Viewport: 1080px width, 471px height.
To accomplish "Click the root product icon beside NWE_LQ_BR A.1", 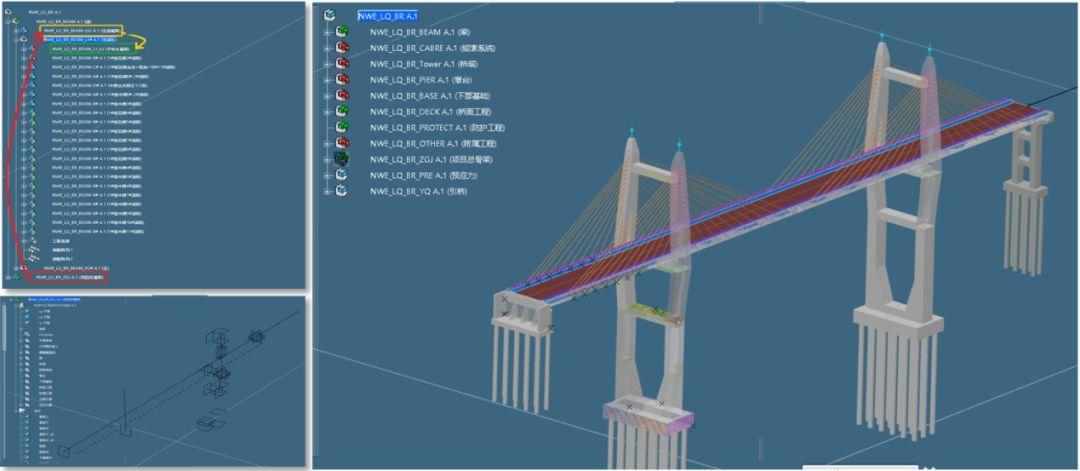I will click(330, 15).
